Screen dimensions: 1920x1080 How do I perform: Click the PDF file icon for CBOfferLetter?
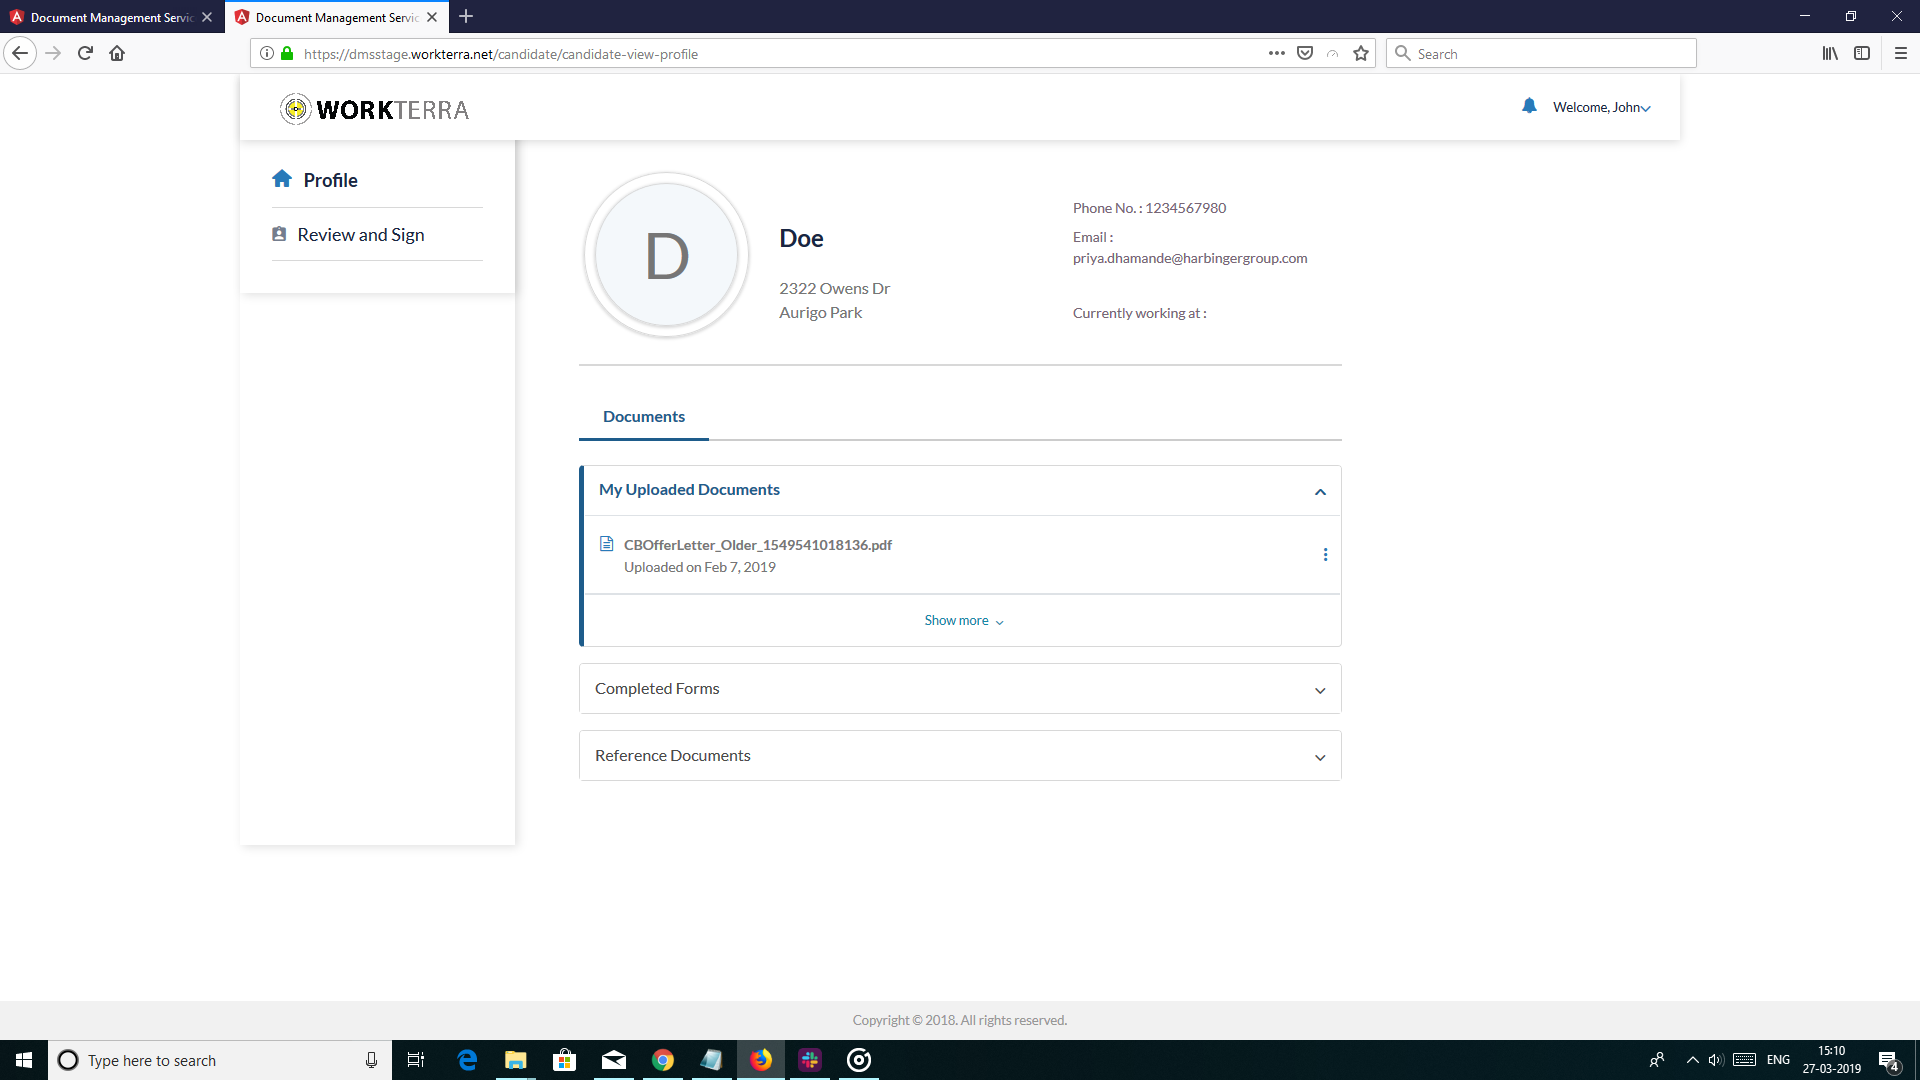tap(606, 544)
